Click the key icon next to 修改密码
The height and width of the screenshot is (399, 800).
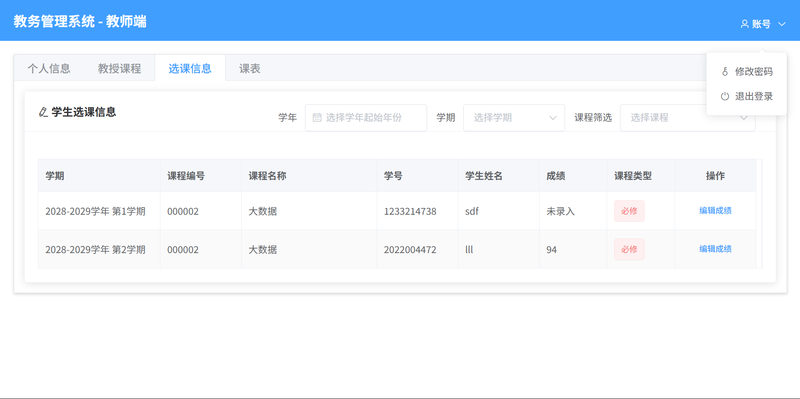click(725, 72)
